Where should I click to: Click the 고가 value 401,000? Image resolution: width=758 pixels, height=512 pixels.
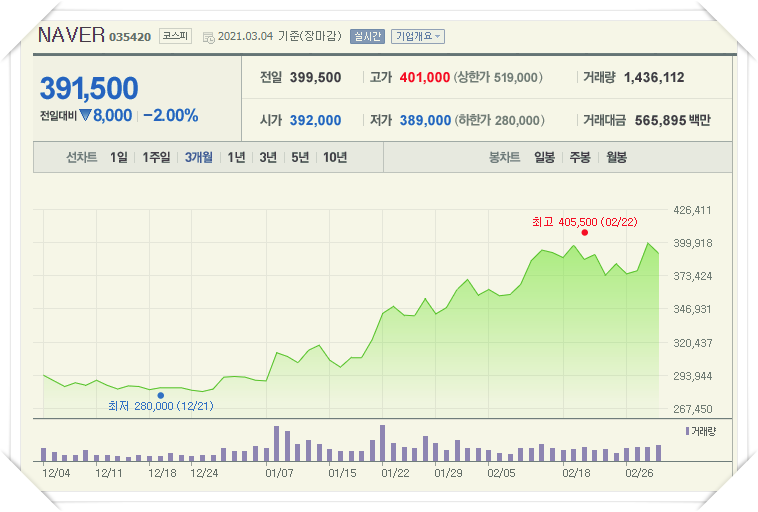[425, 77]
